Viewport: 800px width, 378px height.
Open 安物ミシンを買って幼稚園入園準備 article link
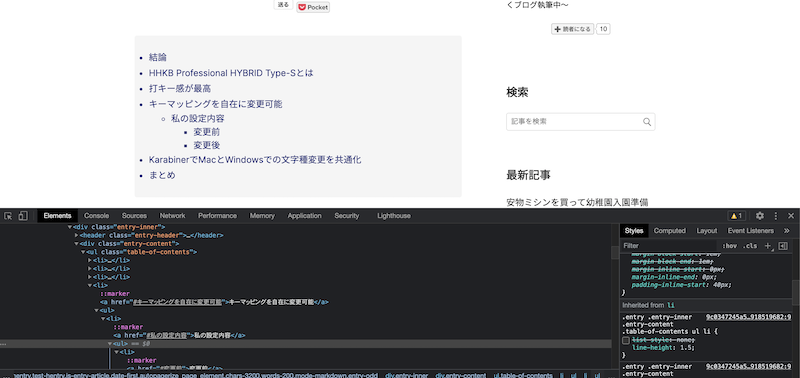(577, 203)
